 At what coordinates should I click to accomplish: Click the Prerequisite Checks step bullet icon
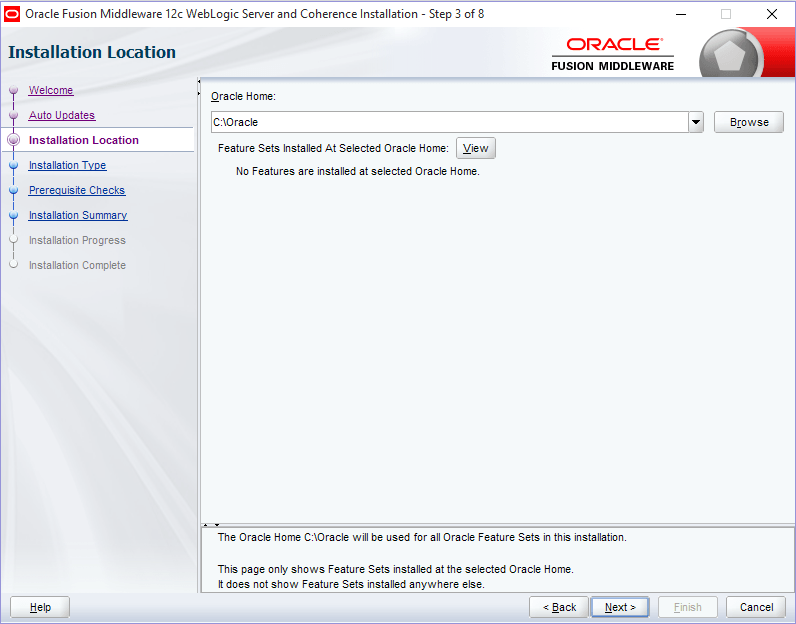(14, 191)
